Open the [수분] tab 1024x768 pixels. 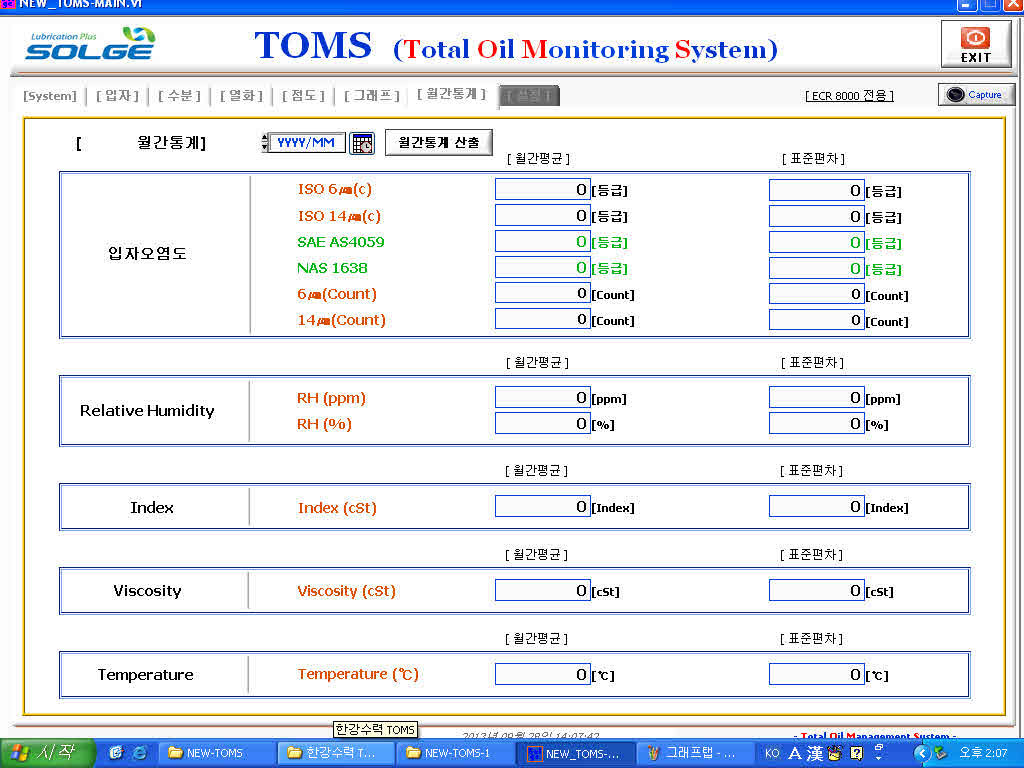(x=179, y=96)
